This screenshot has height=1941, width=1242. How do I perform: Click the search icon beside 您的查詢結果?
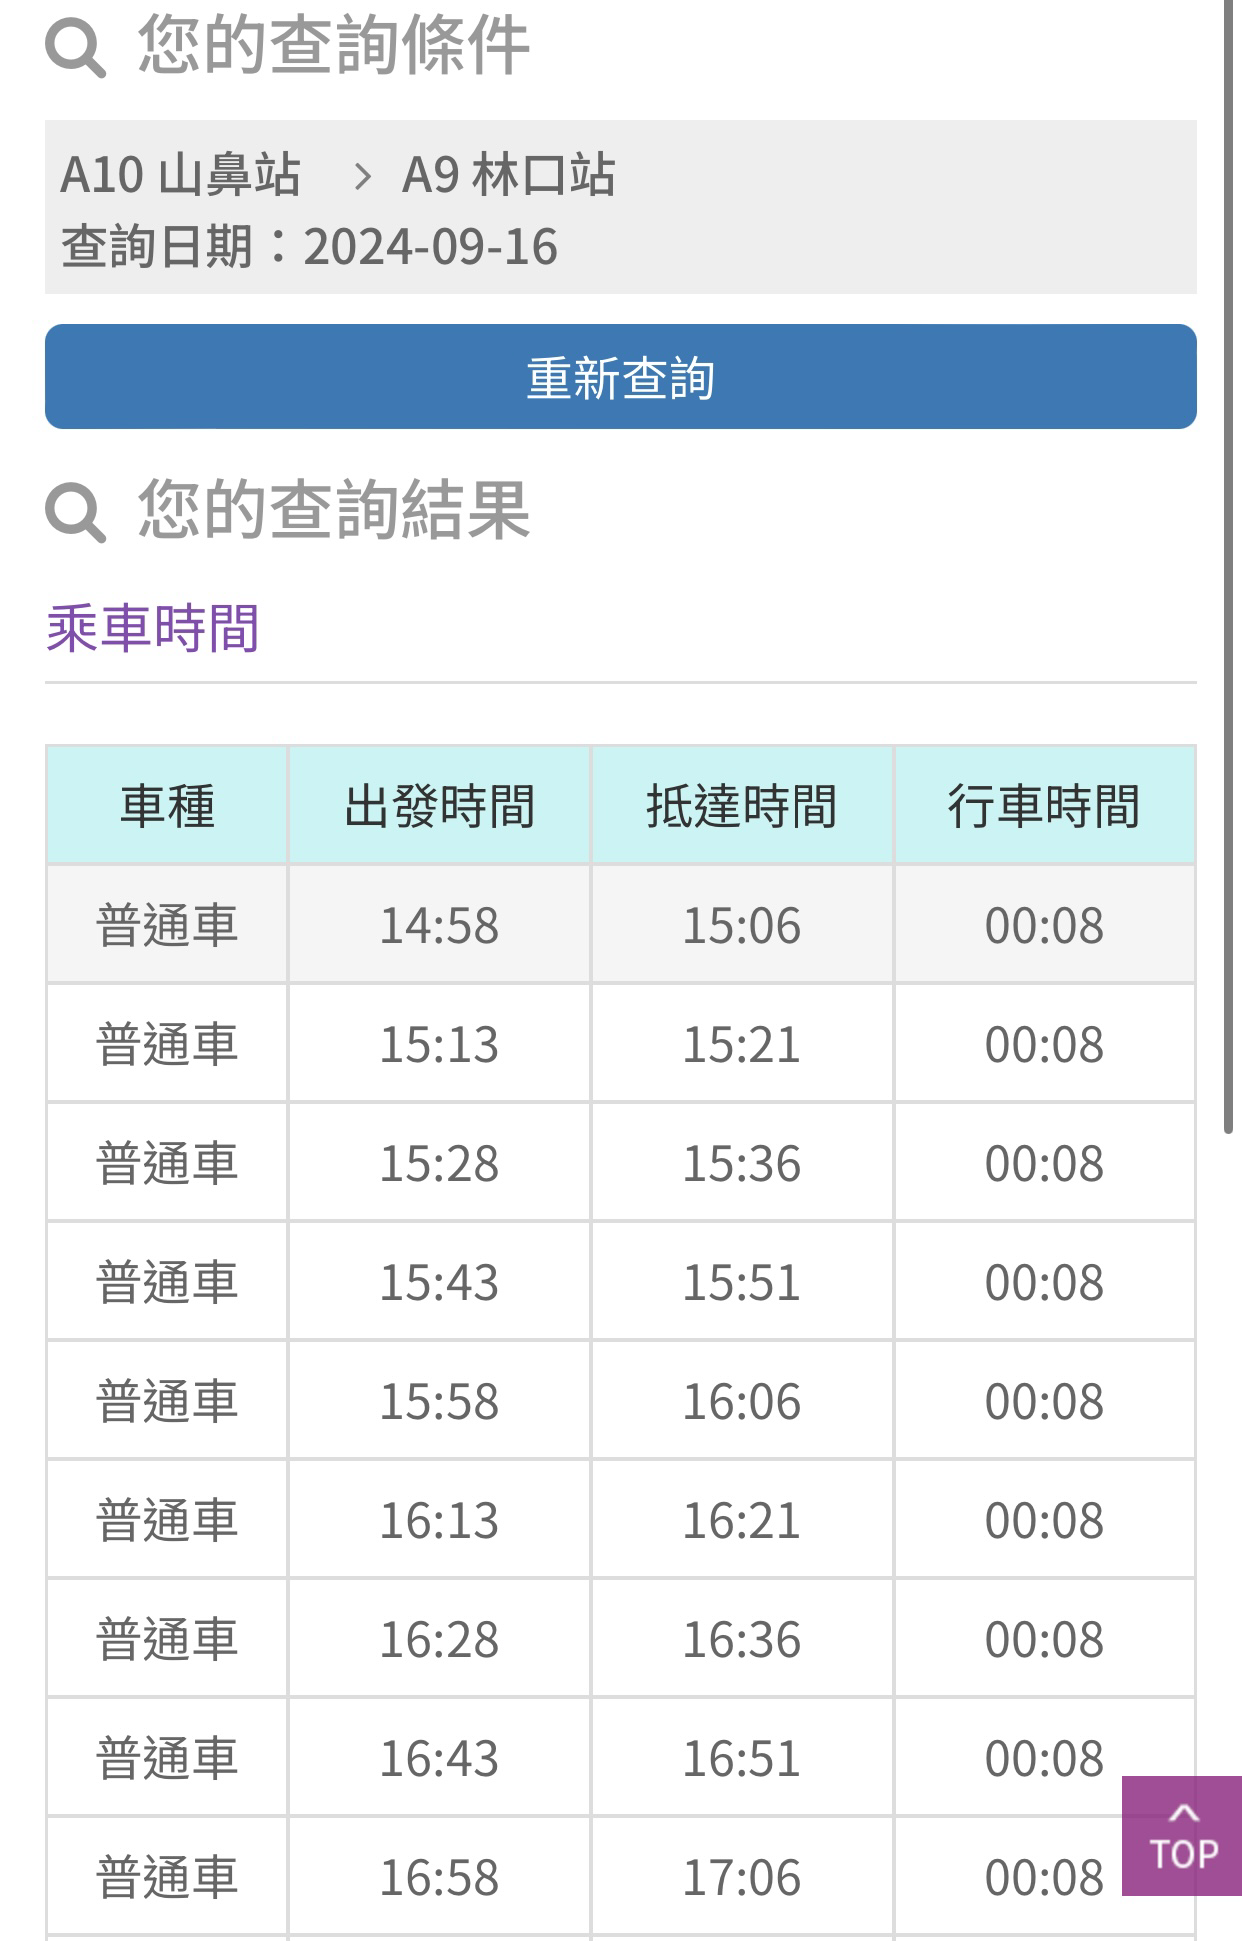[75, 512]
